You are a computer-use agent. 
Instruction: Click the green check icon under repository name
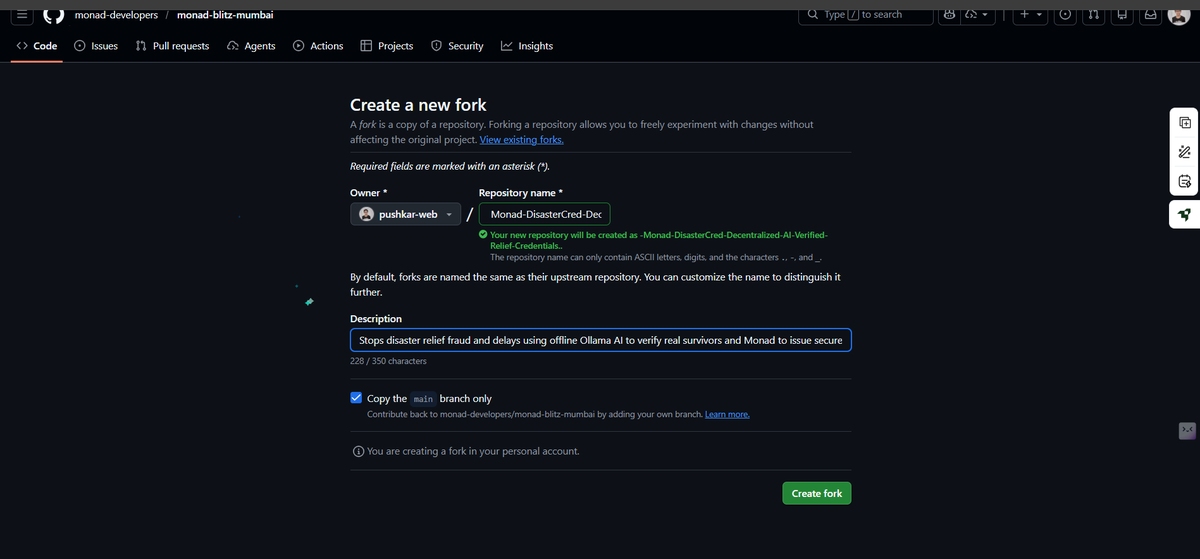484,234
